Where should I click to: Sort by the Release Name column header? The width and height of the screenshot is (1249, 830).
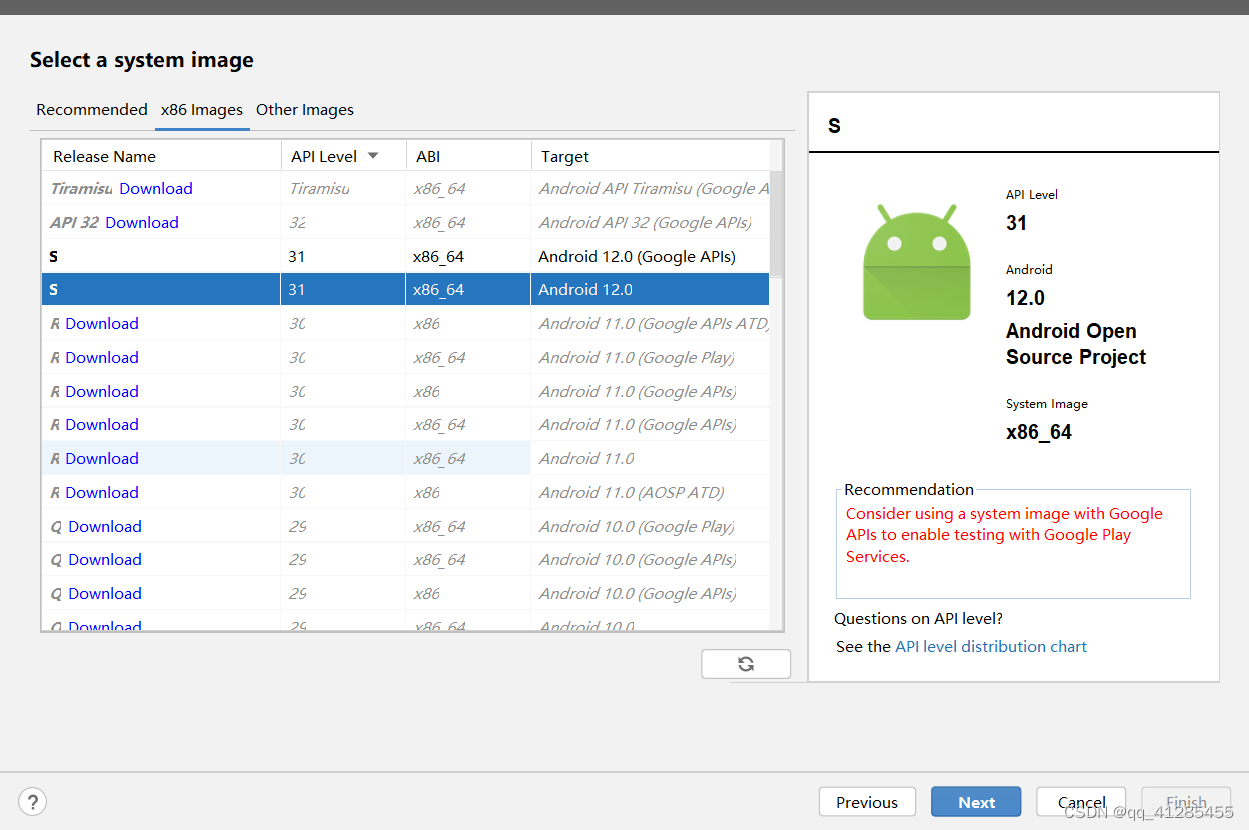162,156
